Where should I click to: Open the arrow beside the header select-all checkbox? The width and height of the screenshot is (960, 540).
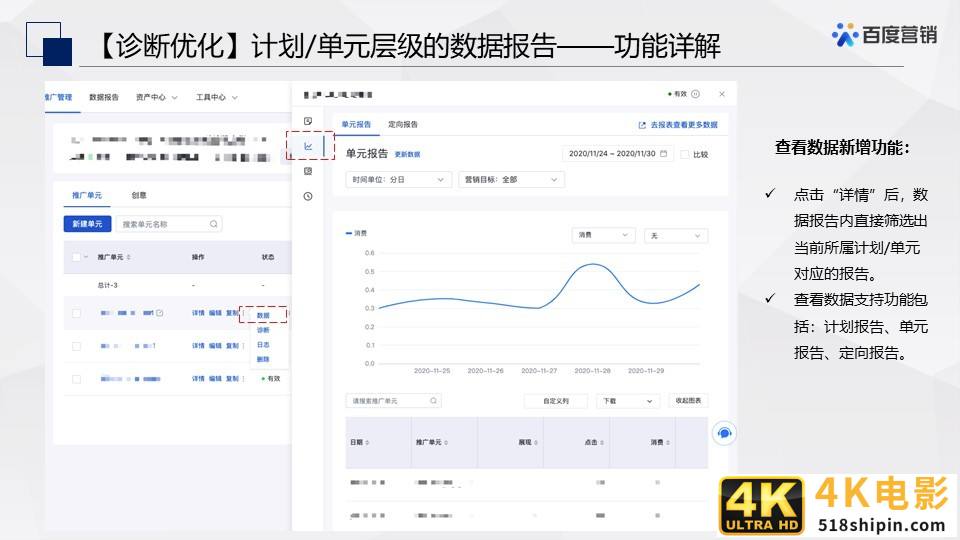[x=86, y=257]
